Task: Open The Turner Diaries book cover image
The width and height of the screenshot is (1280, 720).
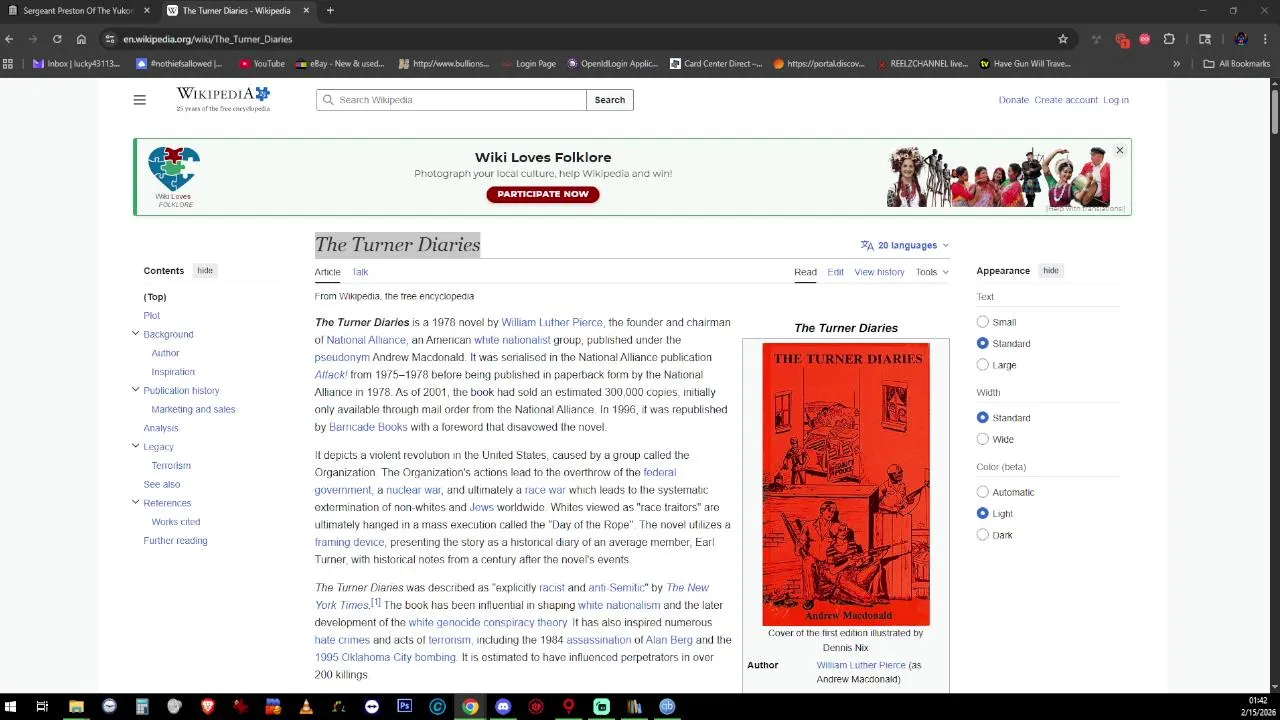Action: pos(846,484)
